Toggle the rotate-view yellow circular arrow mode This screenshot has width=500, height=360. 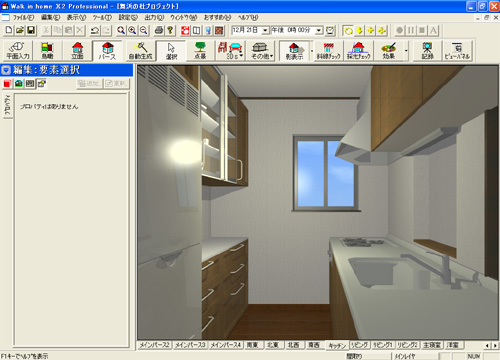(348, 31)
